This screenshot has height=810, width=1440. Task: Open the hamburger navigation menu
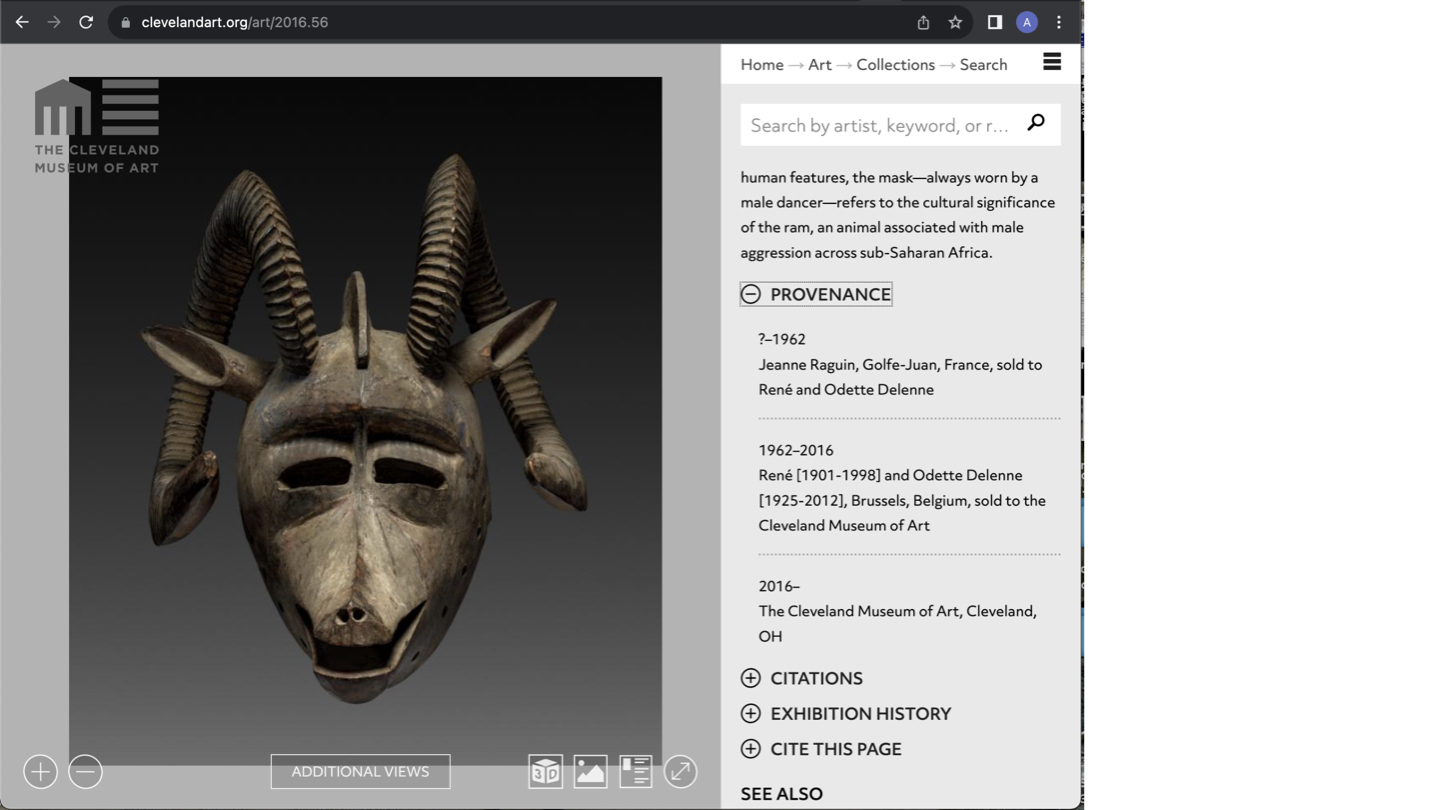(1051, 62)
